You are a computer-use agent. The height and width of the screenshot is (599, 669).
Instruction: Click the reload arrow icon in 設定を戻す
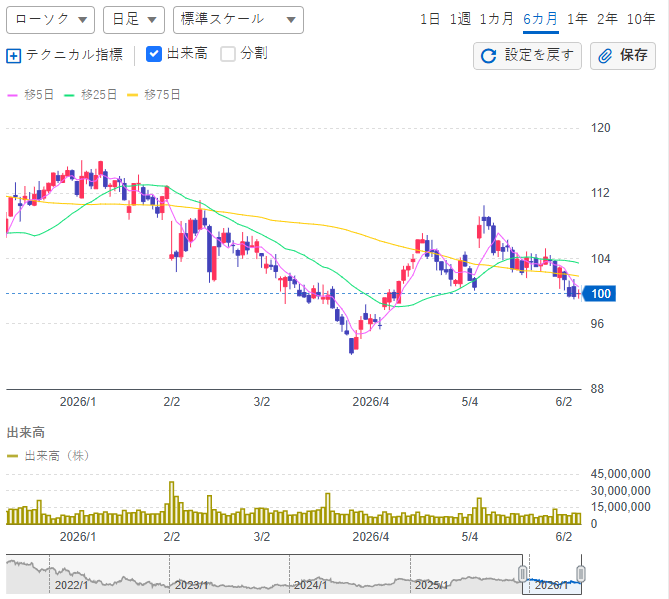(x=489, y=56)
